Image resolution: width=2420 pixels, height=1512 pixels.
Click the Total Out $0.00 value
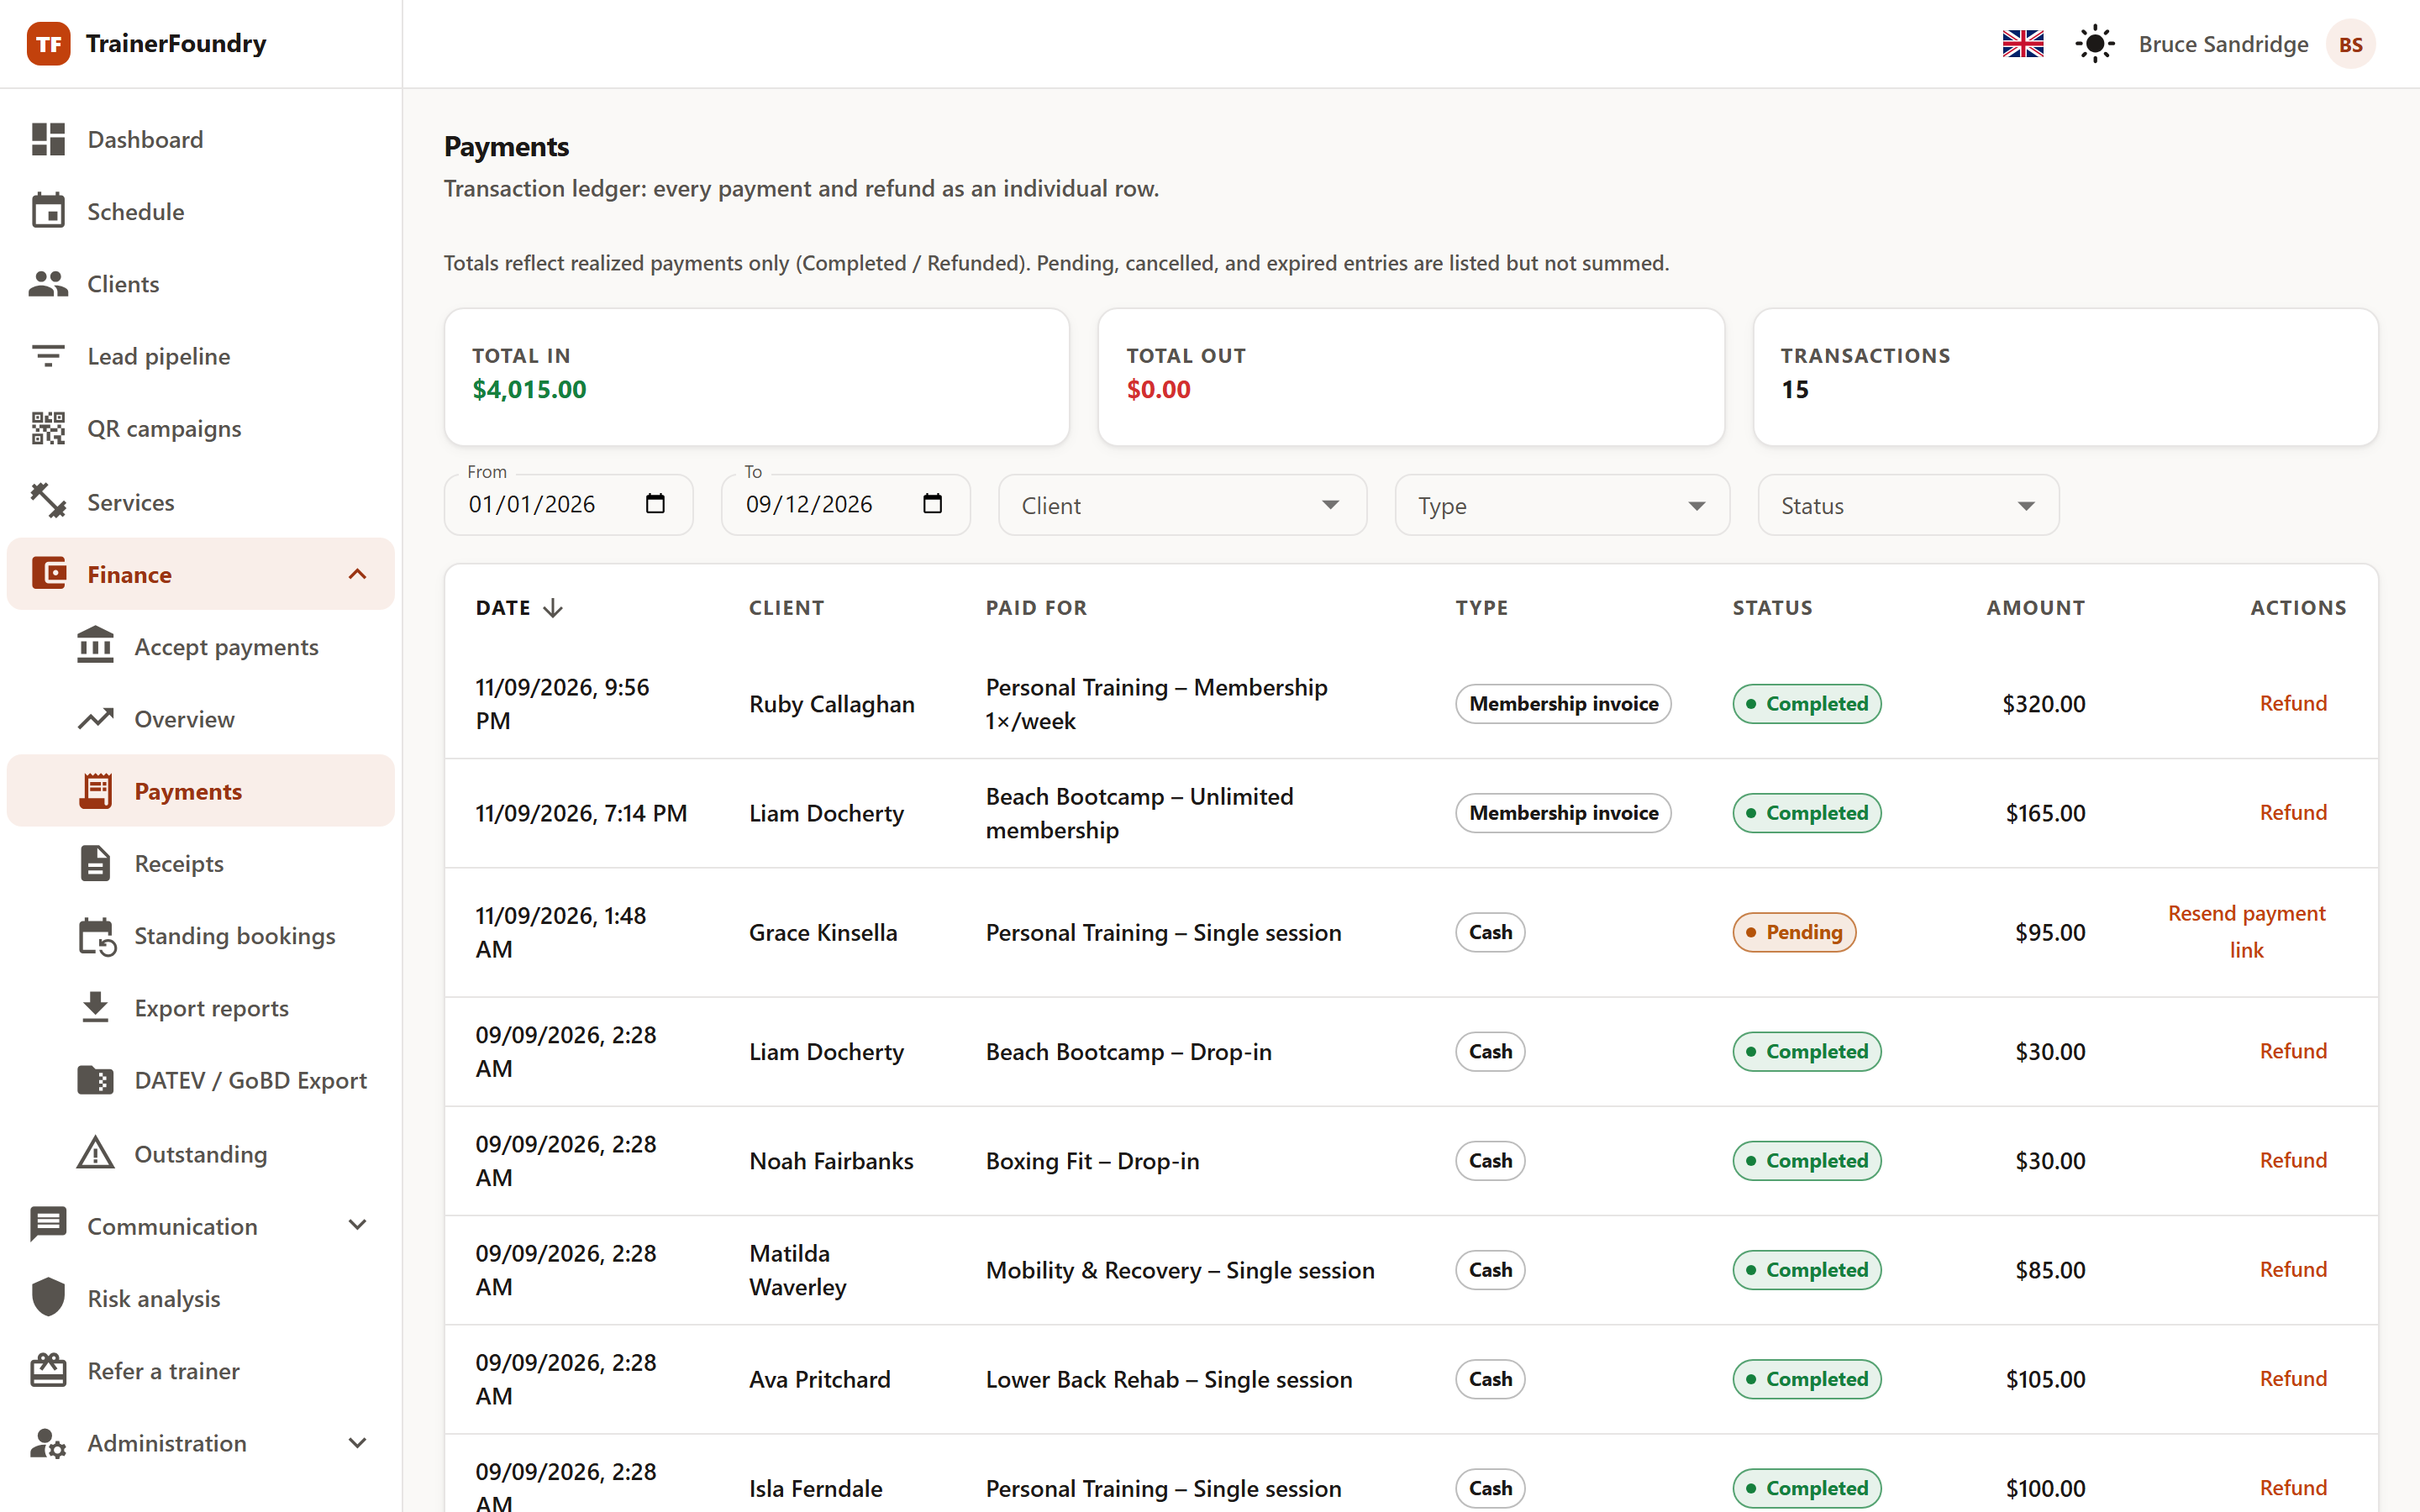1158,389
